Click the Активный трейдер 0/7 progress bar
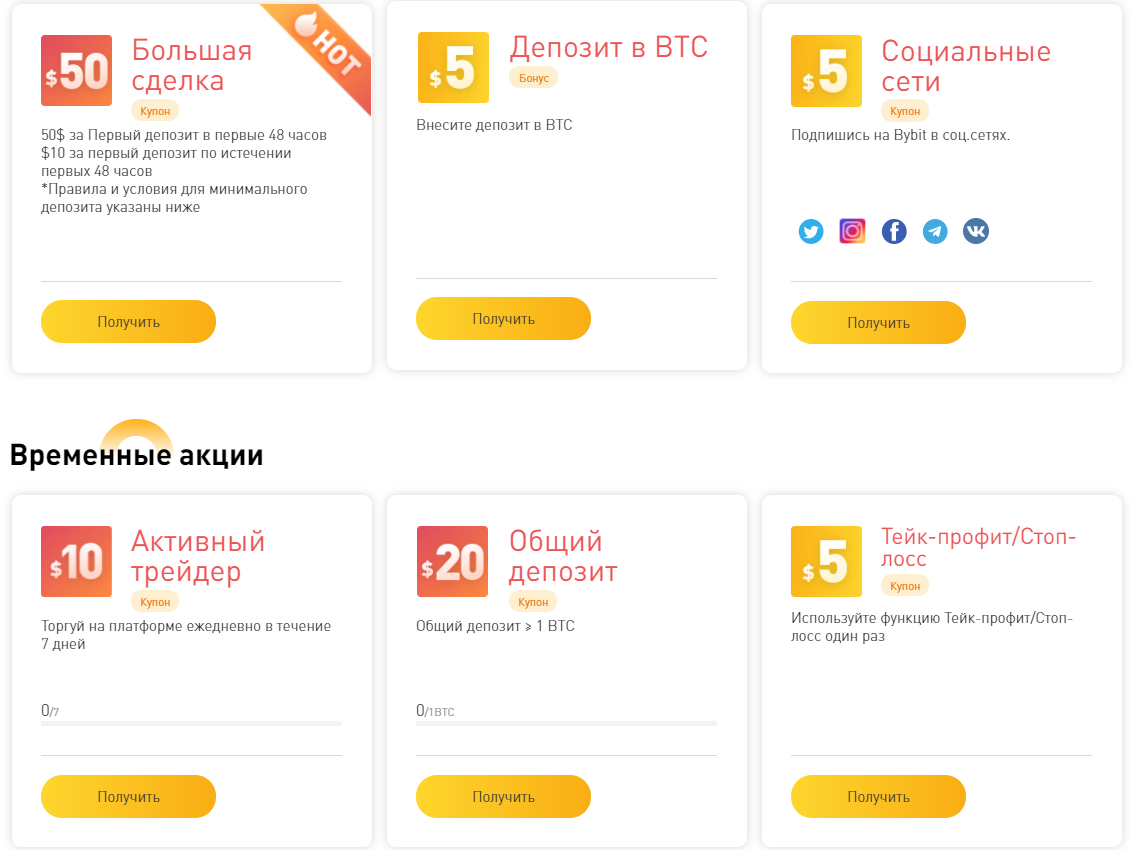Image resolution: width=1131 pixels, height=850 pixels. pos(191,722)
